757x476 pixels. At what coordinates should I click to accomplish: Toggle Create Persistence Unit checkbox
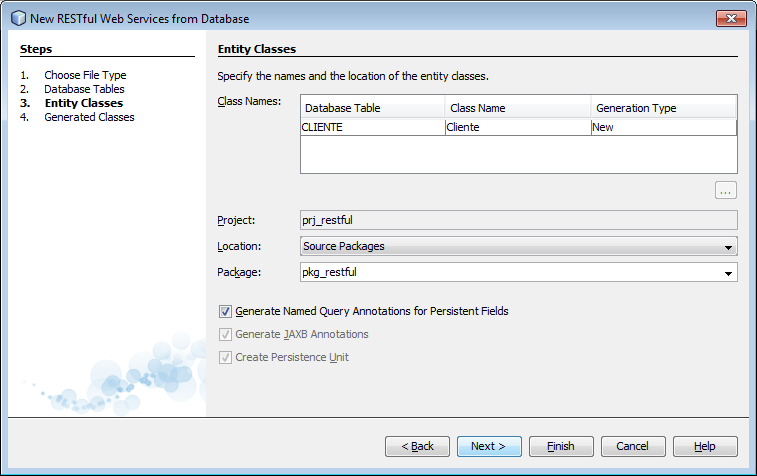coord(225,357)
